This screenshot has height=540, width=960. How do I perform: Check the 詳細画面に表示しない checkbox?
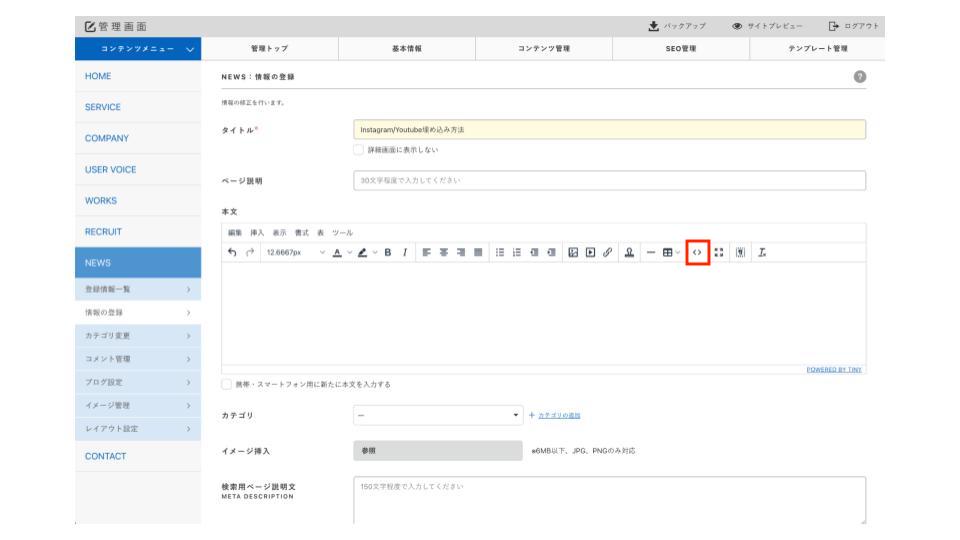pyautogui.click(x=359, y=149)
